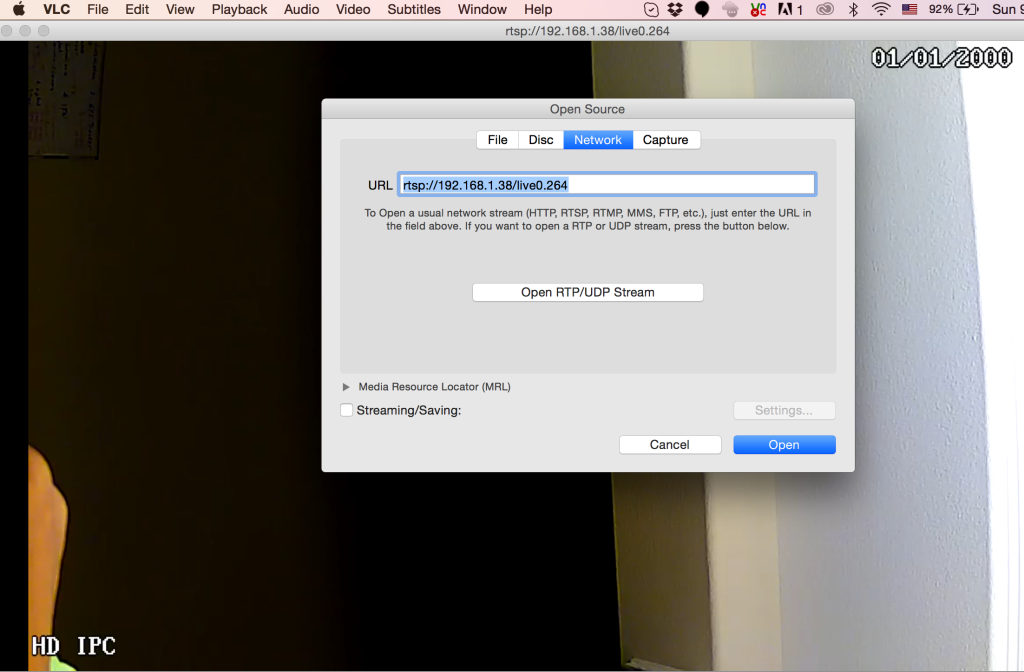1024x672 pixels.
Task: Open the Playback menu
Action: point(240,9)
